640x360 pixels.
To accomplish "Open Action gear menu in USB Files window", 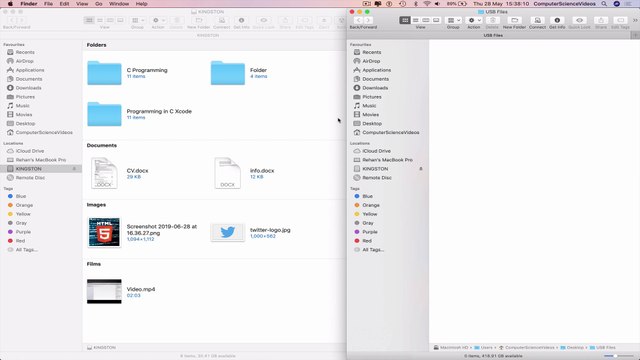I will [x=474, y=20].
